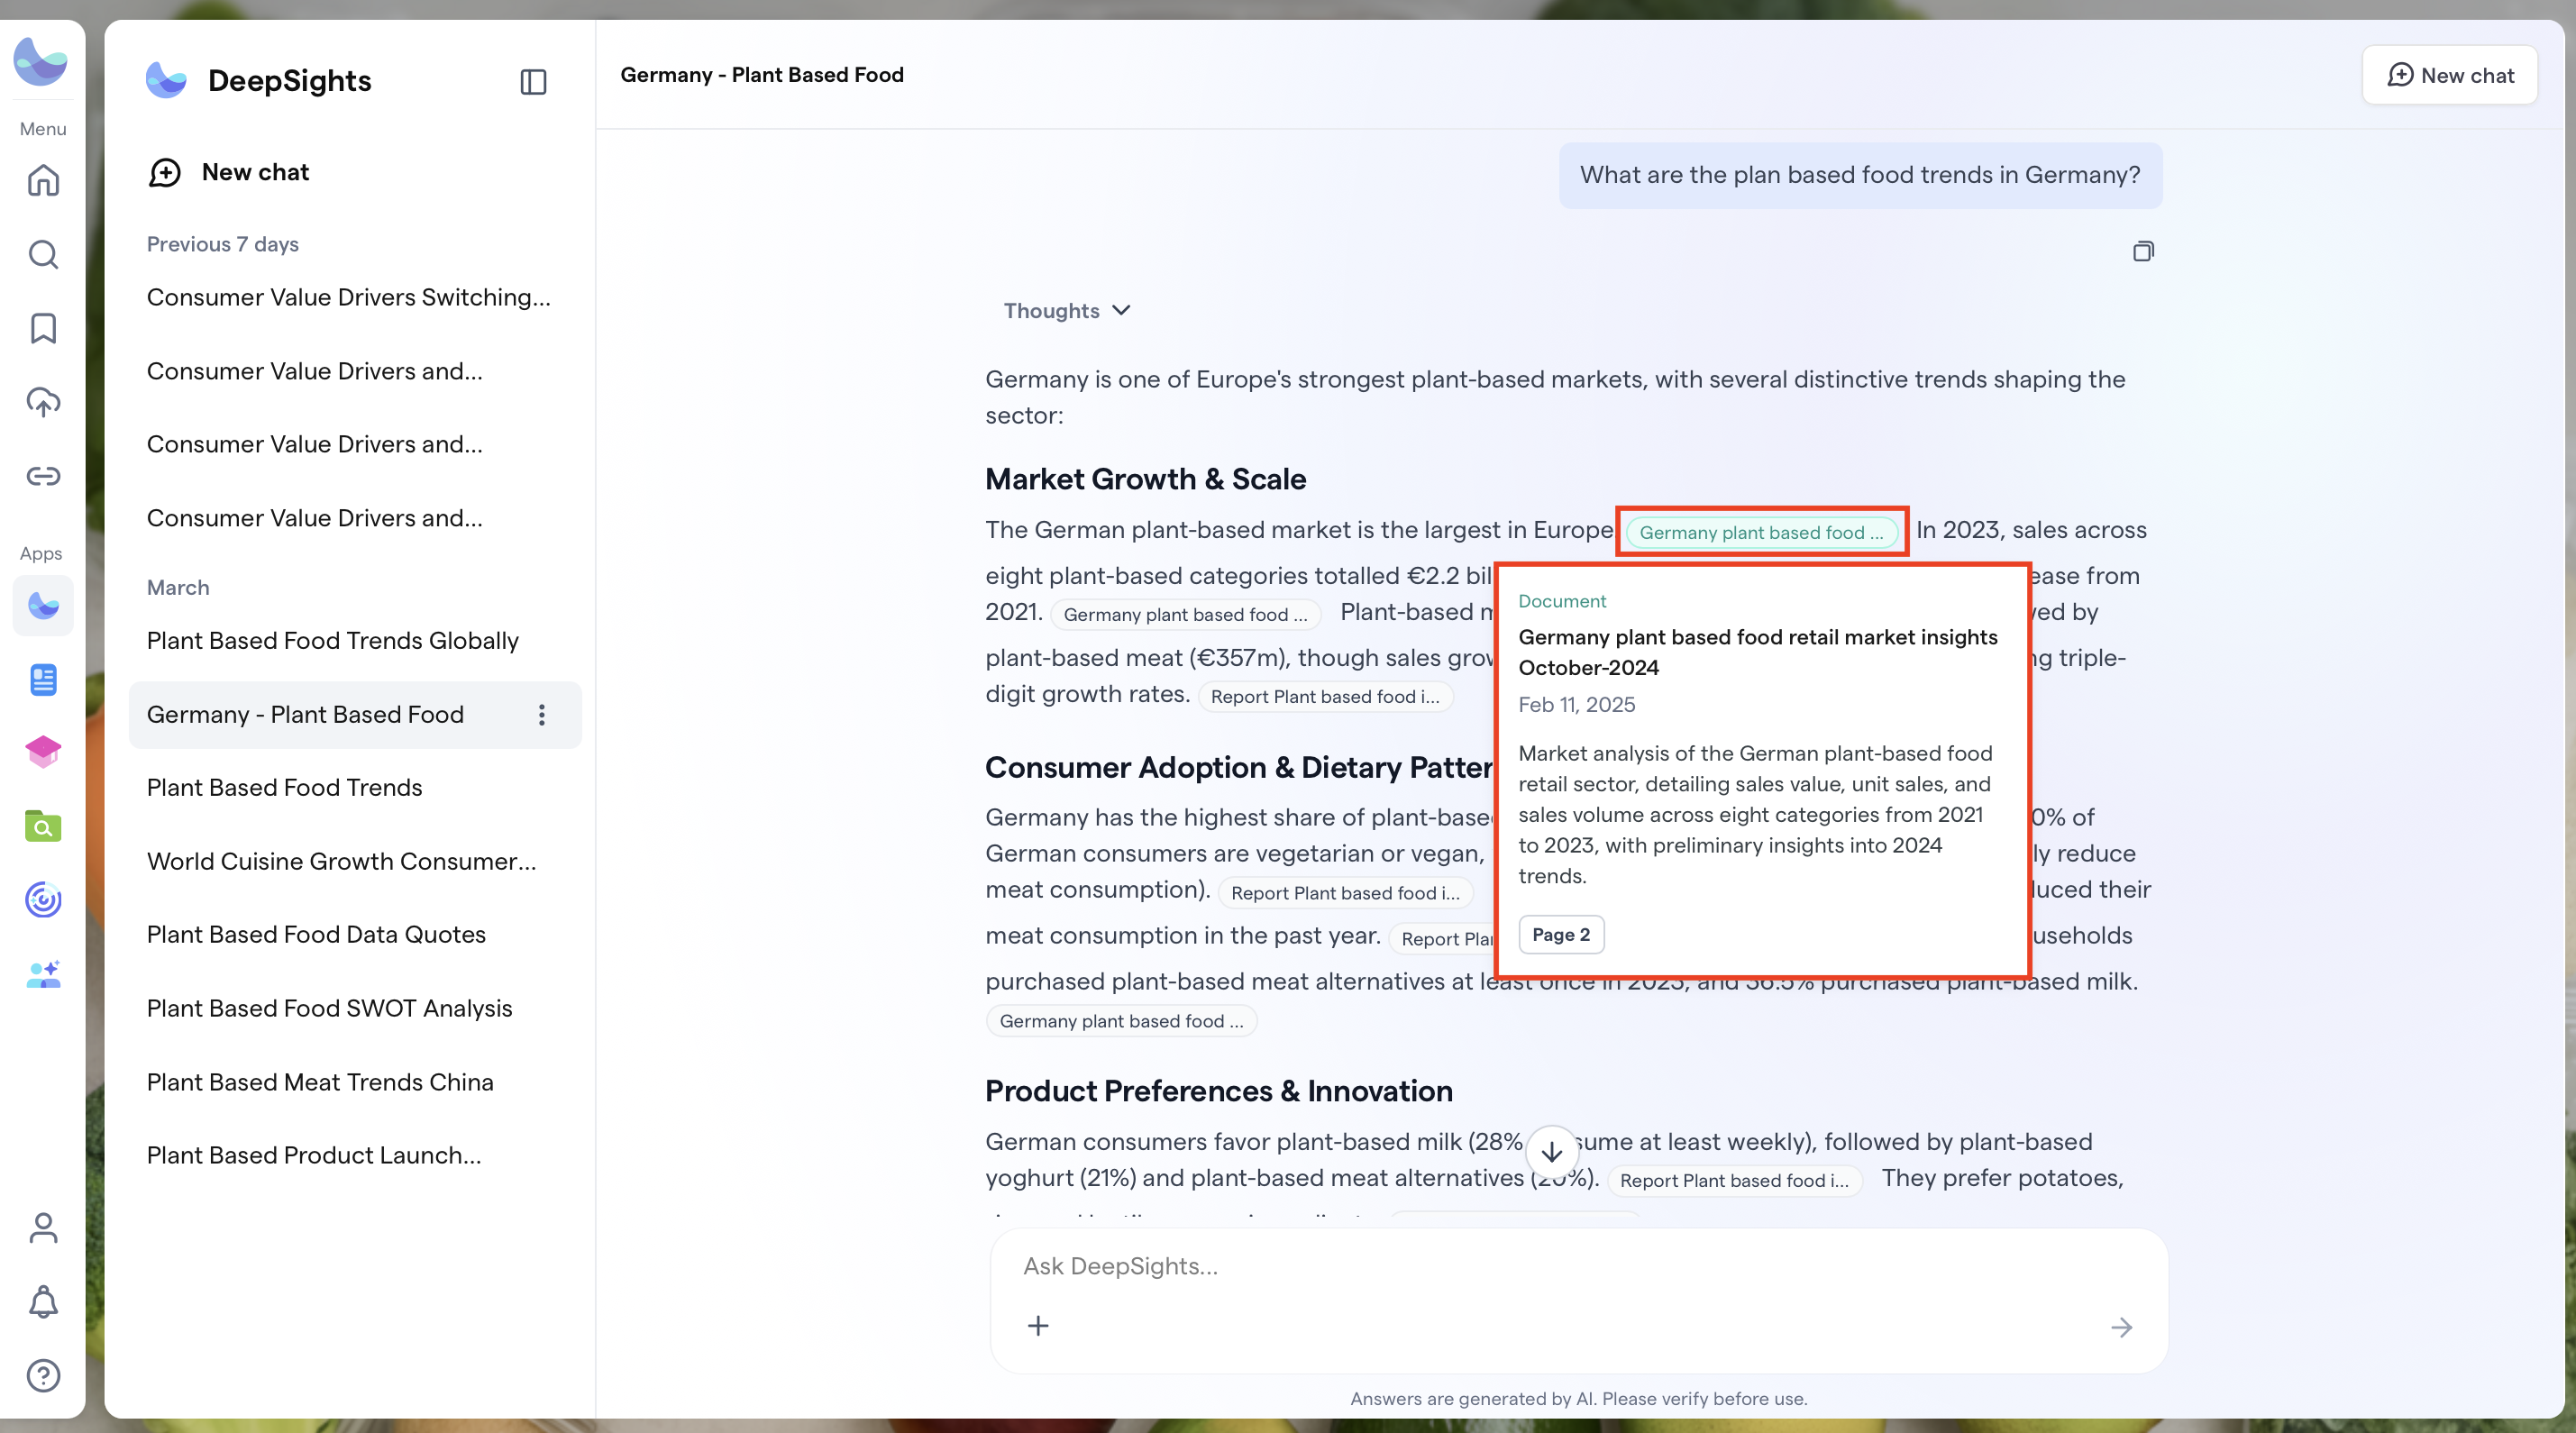Open the Report citation after 'alternatives (20%).'
Image resolution: width=2576 pixels, height=1433 pixels.
click(1734, 1181)
